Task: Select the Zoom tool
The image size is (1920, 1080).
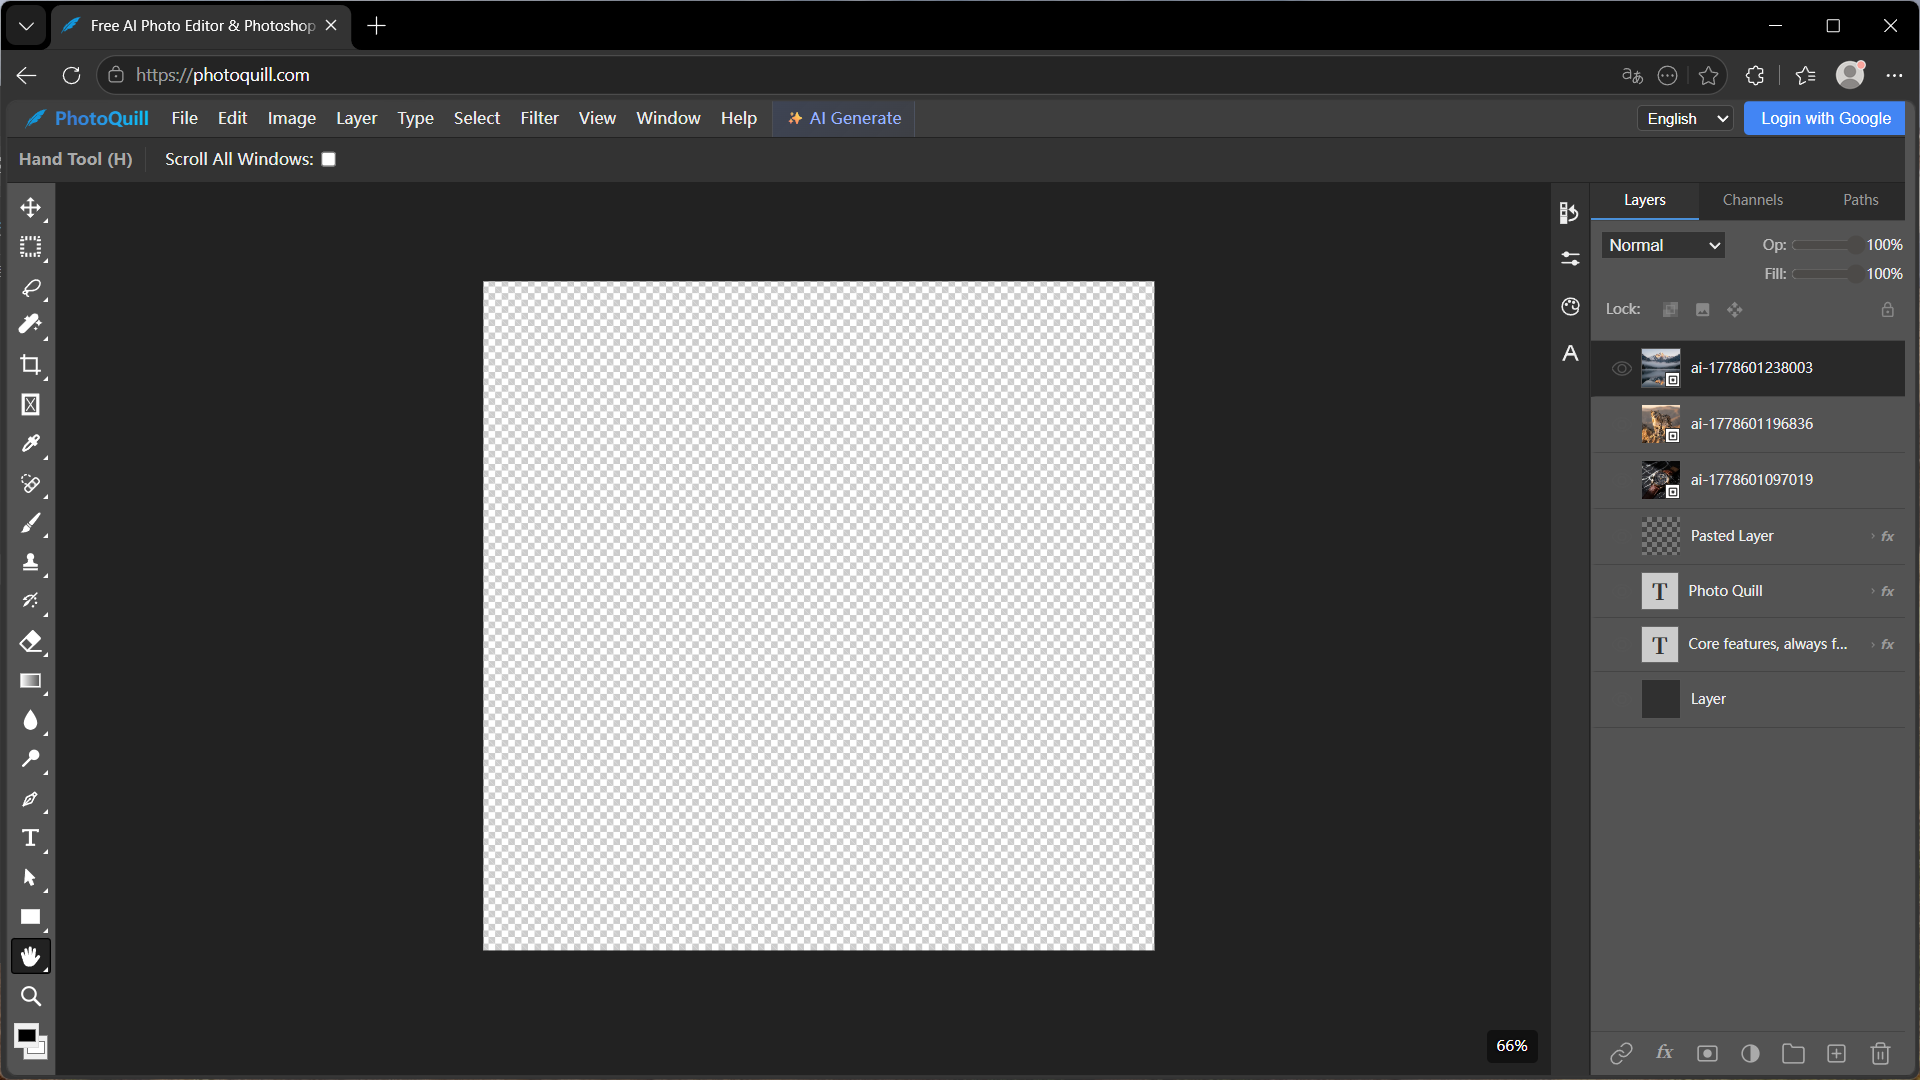Action: [x=30, y=996]
